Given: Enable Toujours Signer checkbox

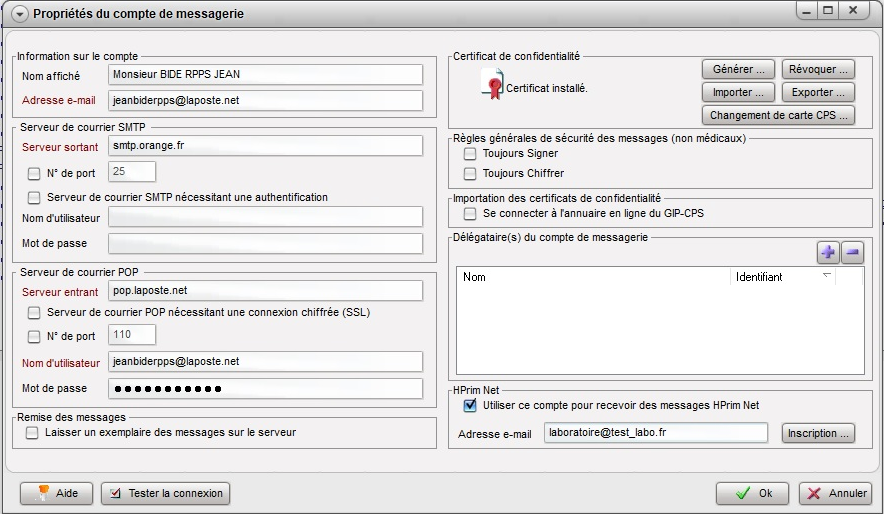Looking at the screenshot, I should point(470,154).
